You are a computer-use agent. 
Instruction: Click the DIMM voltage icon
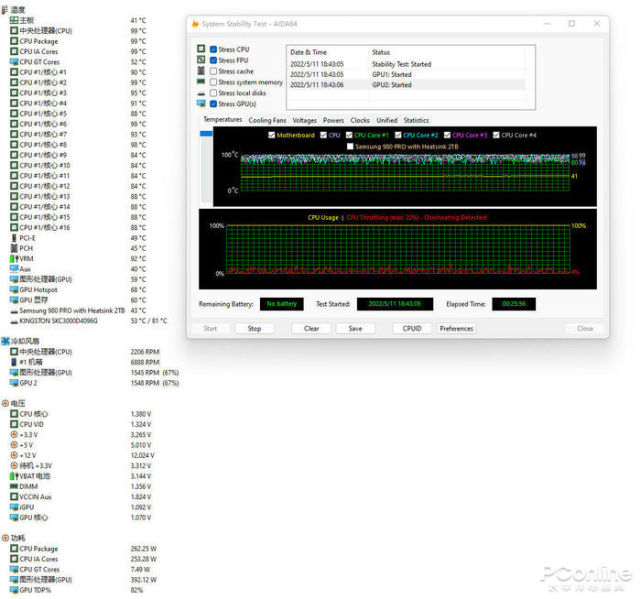tap(14, 487)
